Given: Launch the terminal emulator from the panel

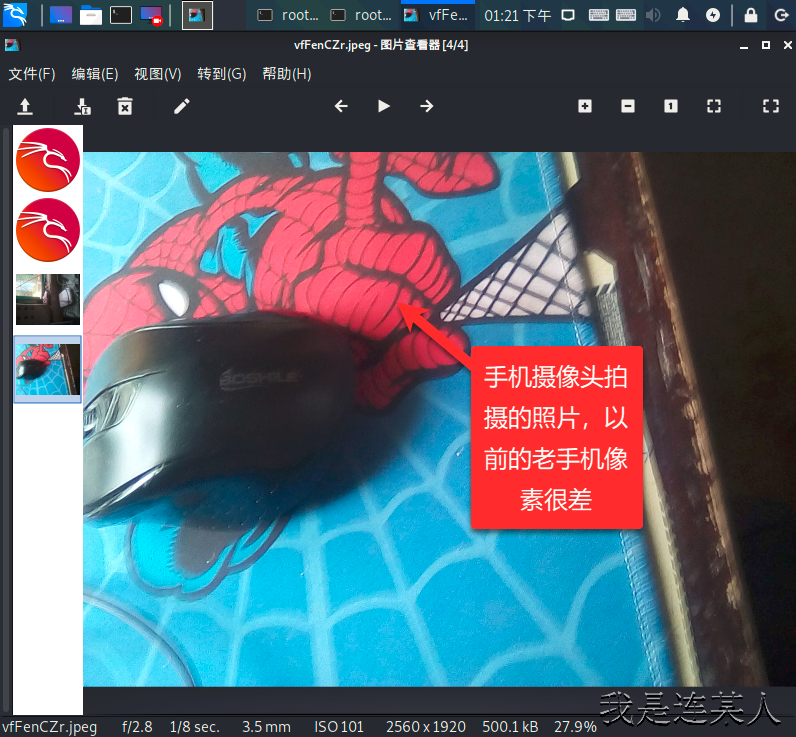Looking at the screenshot, I should (x=121, y=15).
